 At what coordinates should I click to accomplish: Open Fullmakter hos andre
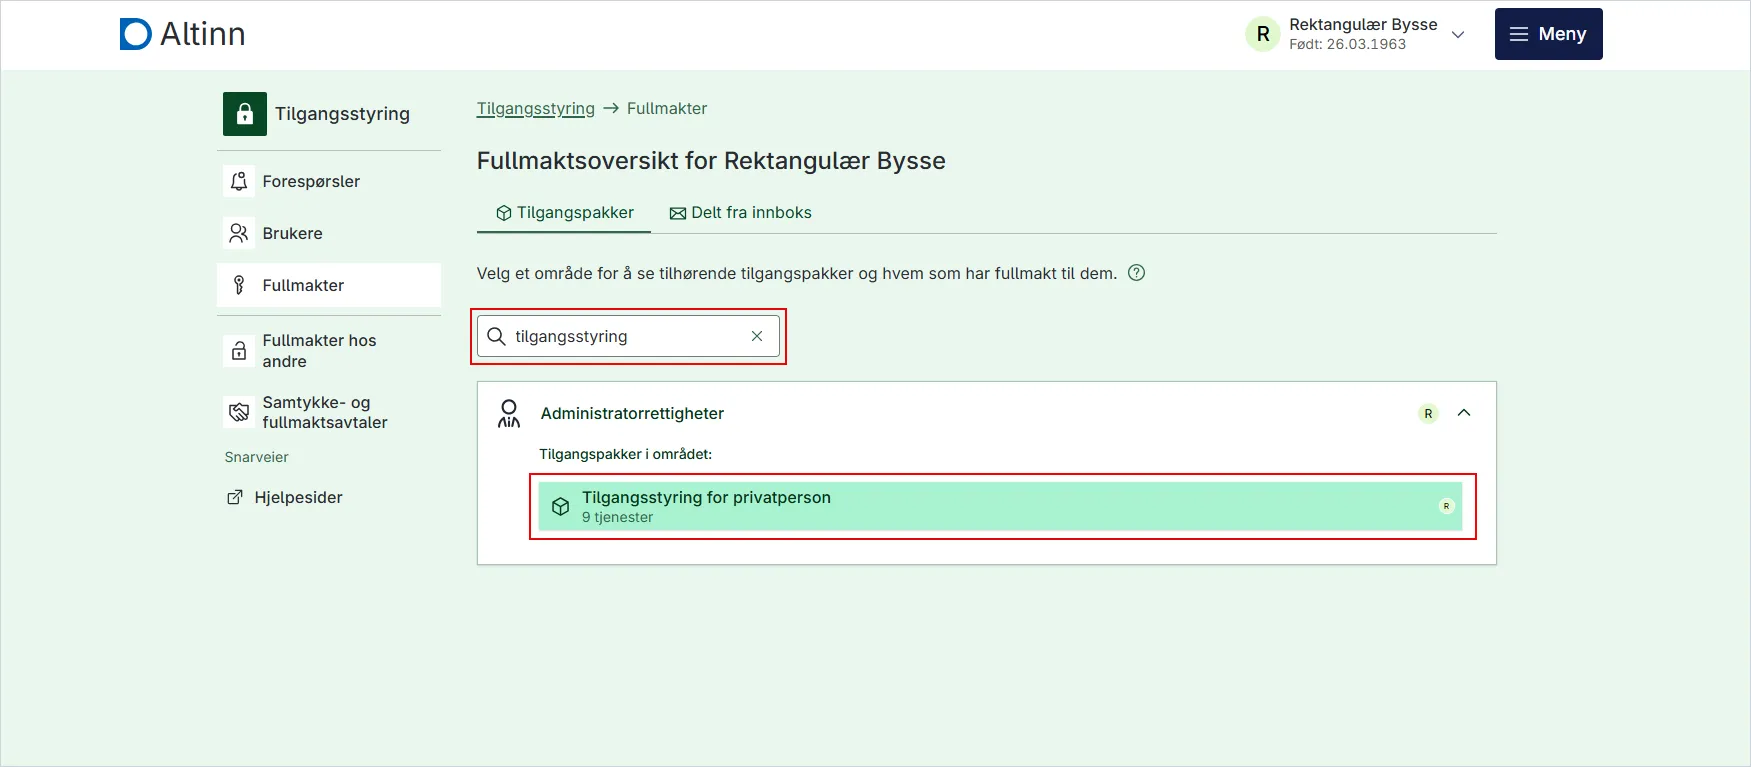point(329,351)
